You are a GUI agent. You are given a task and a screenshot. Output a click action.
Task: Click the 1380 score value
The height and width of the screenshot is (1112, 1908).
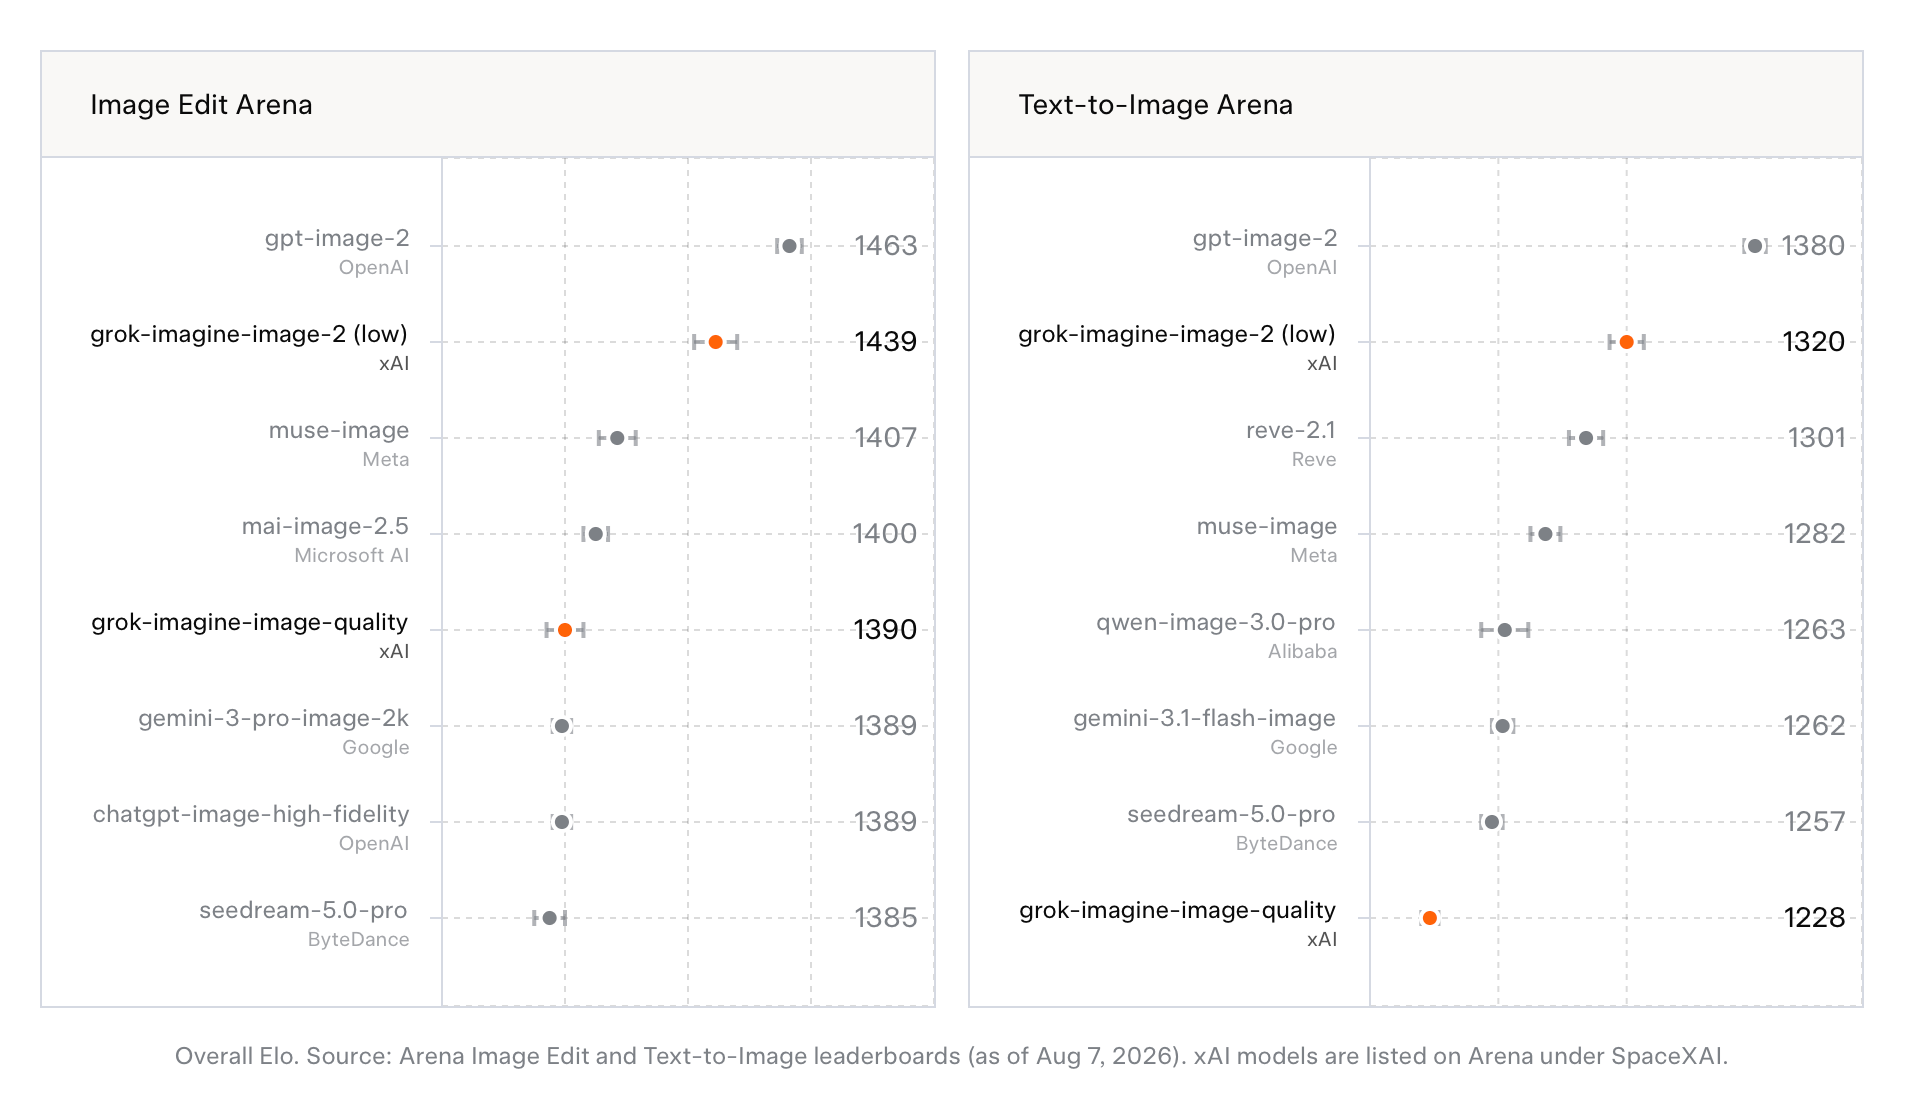click(x=1813, y=246)
